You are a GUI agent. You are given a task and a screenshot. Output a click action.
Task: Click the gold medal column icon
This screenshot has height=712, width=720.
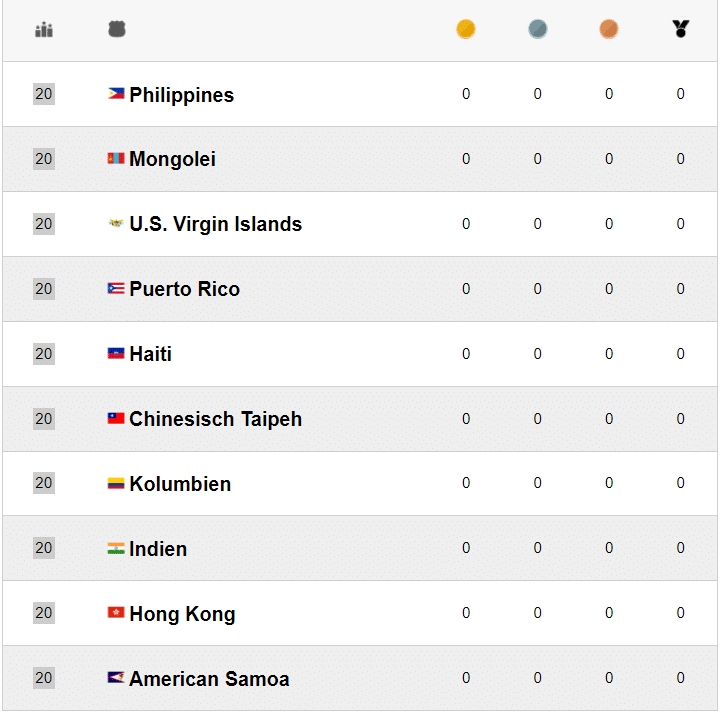(x=466, y=30)
